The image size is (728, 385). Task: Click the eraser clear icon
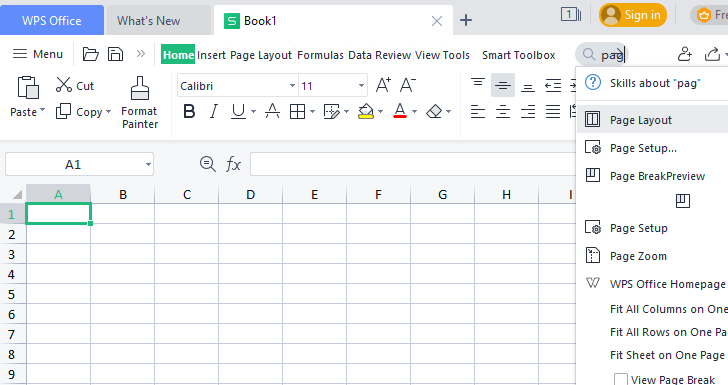[x=434, y=111]
